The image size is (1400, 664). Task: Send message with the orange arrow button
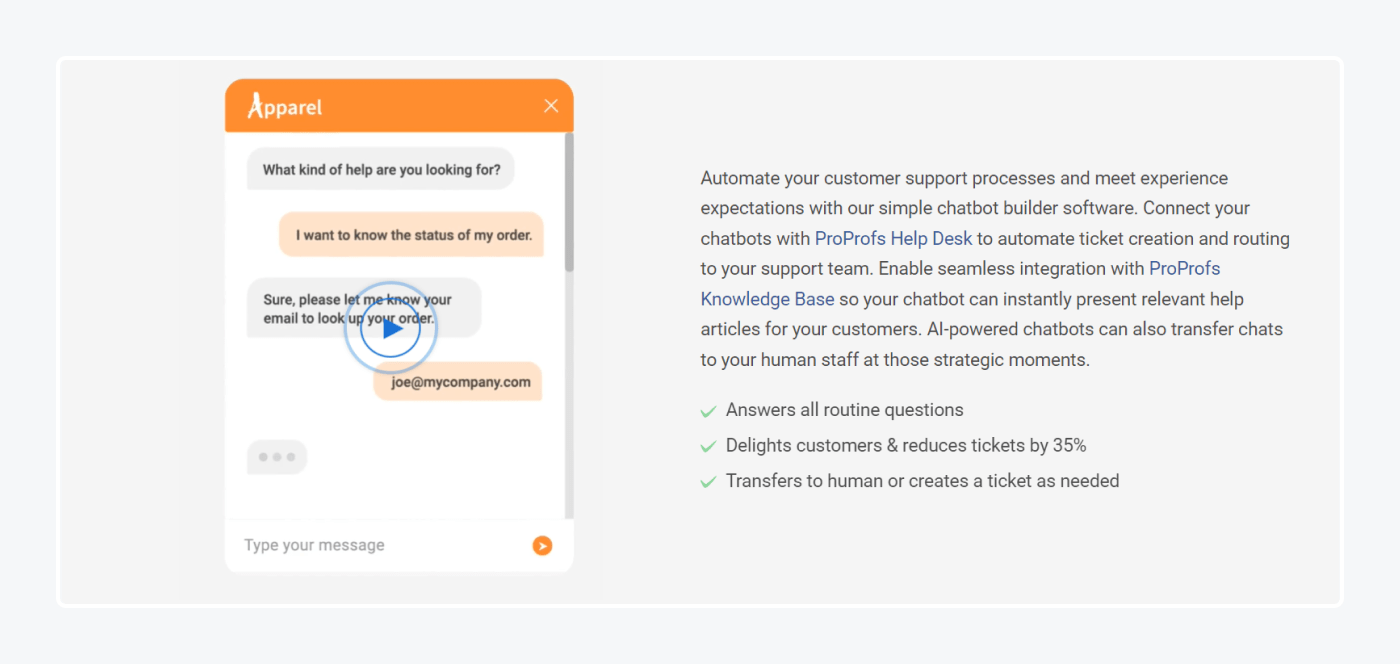[542, 545]
